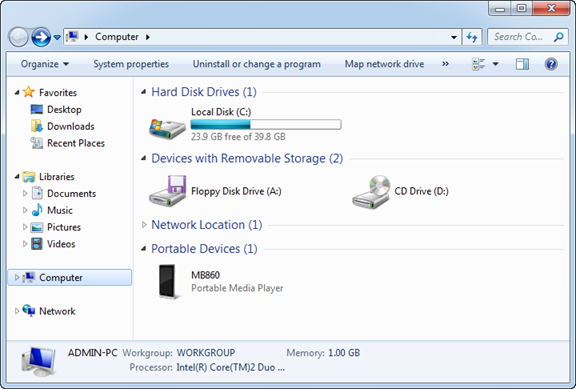
Task: Show more toolbar commands via the chevron
Action: [445, 64]
